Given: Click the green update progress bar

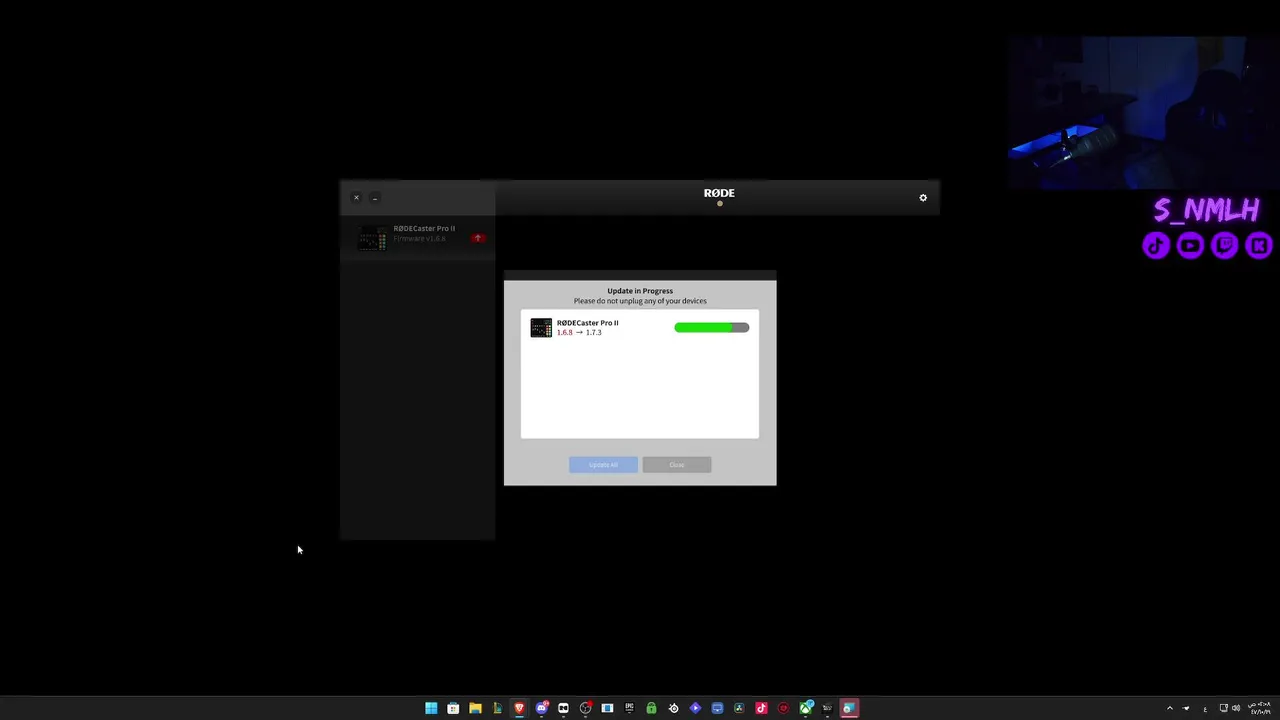Looking at the screenshot, I should tap(711, 327).
